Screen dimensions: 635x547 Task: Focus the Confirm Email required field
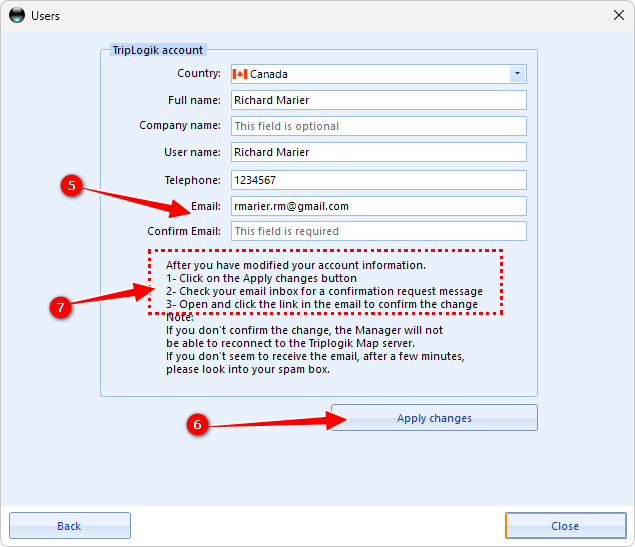(x=379, y=231)
